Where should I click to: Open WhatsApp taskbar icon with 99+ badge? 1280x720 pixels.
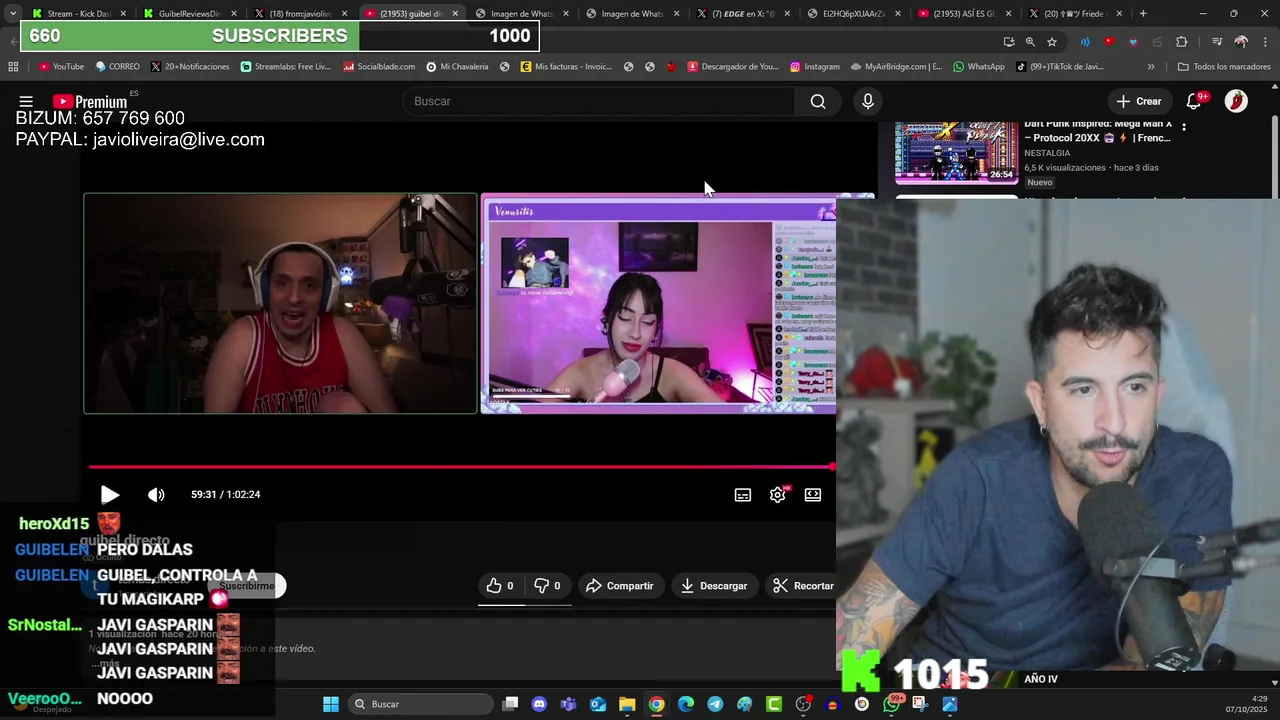[x=892, y=704]
